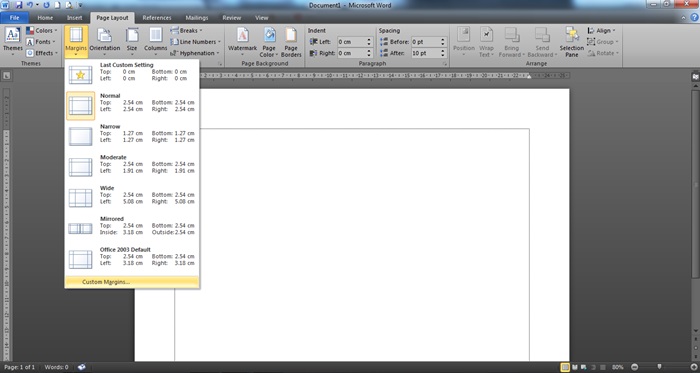Open the Orientation options

click(105, 41)
